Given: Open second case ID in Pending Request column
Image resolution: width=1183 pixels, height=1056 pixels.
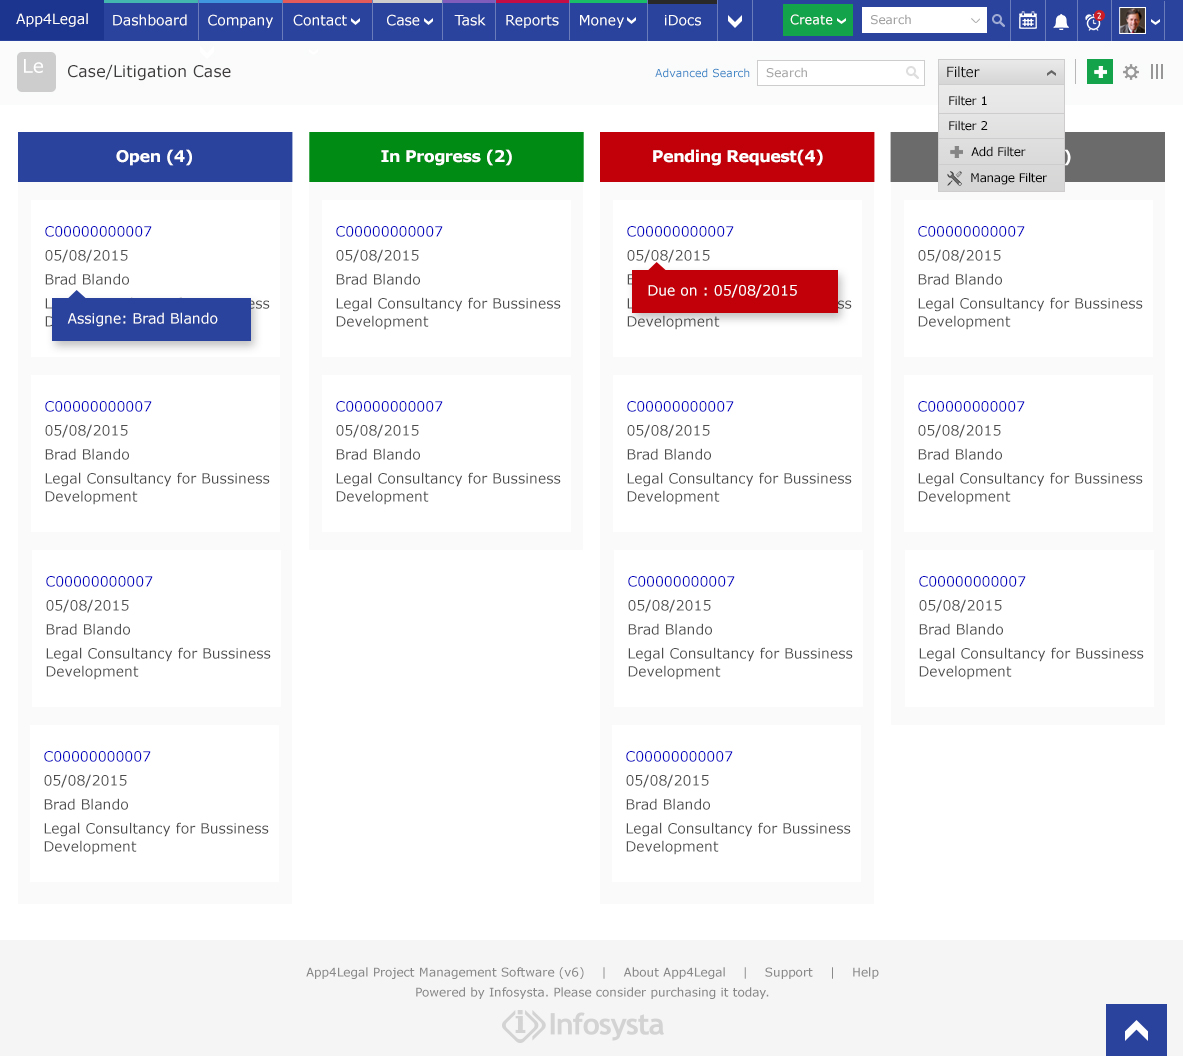Looking at the screenshot, I should (680, 407).
